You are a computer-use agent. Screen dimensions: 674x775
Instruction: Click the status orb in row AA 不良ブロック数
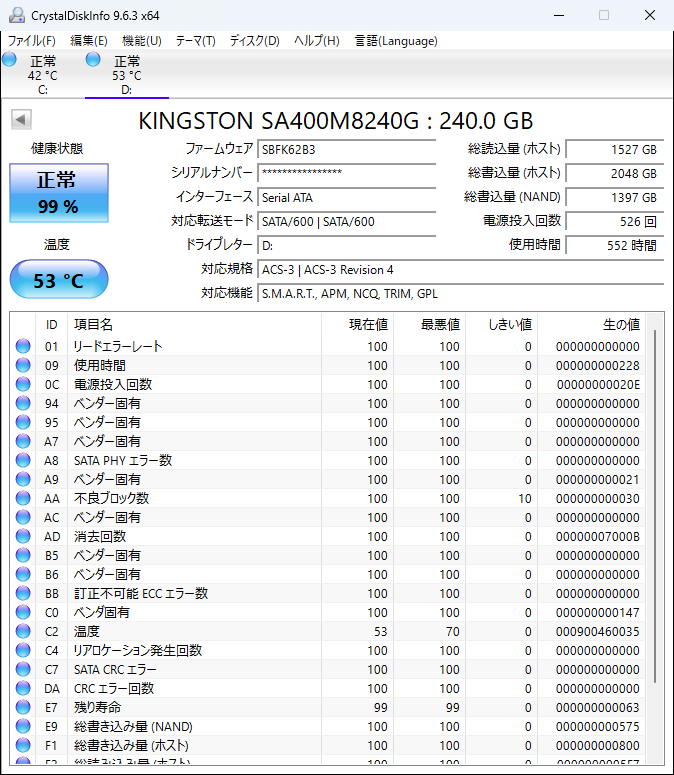coord(23,498)
